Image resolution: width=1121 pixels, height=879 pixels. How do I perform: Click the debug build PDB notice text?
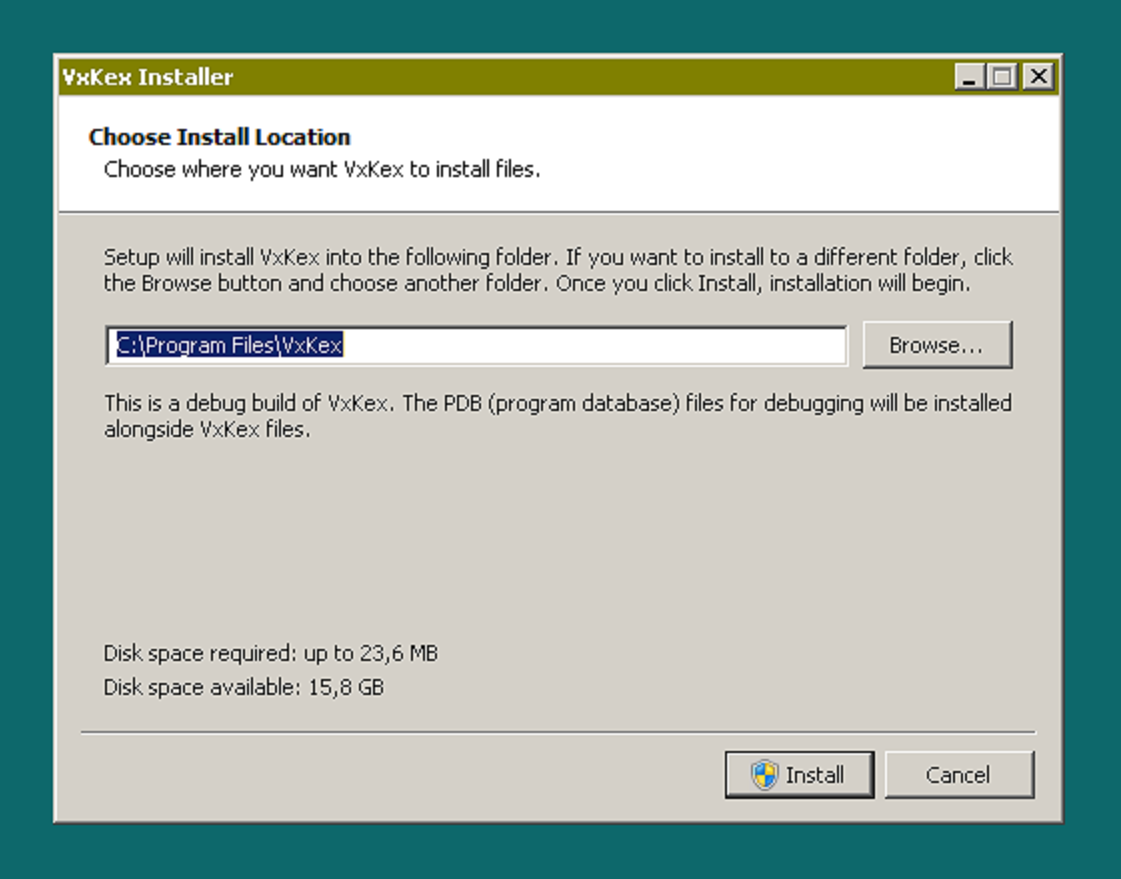point(558,416)
